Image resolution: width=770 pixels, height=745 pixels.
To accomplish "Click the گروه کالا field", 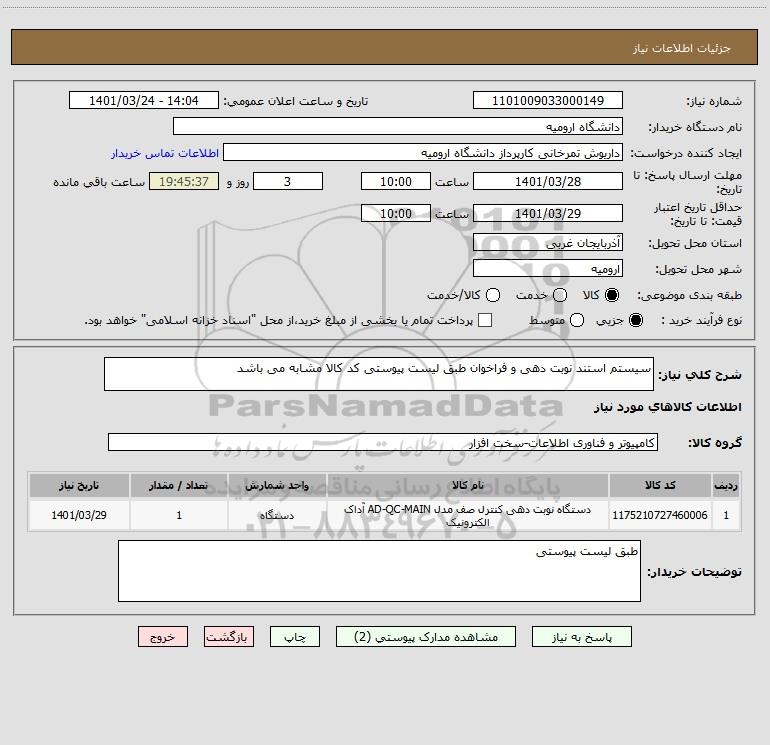I will click(383, 442).
